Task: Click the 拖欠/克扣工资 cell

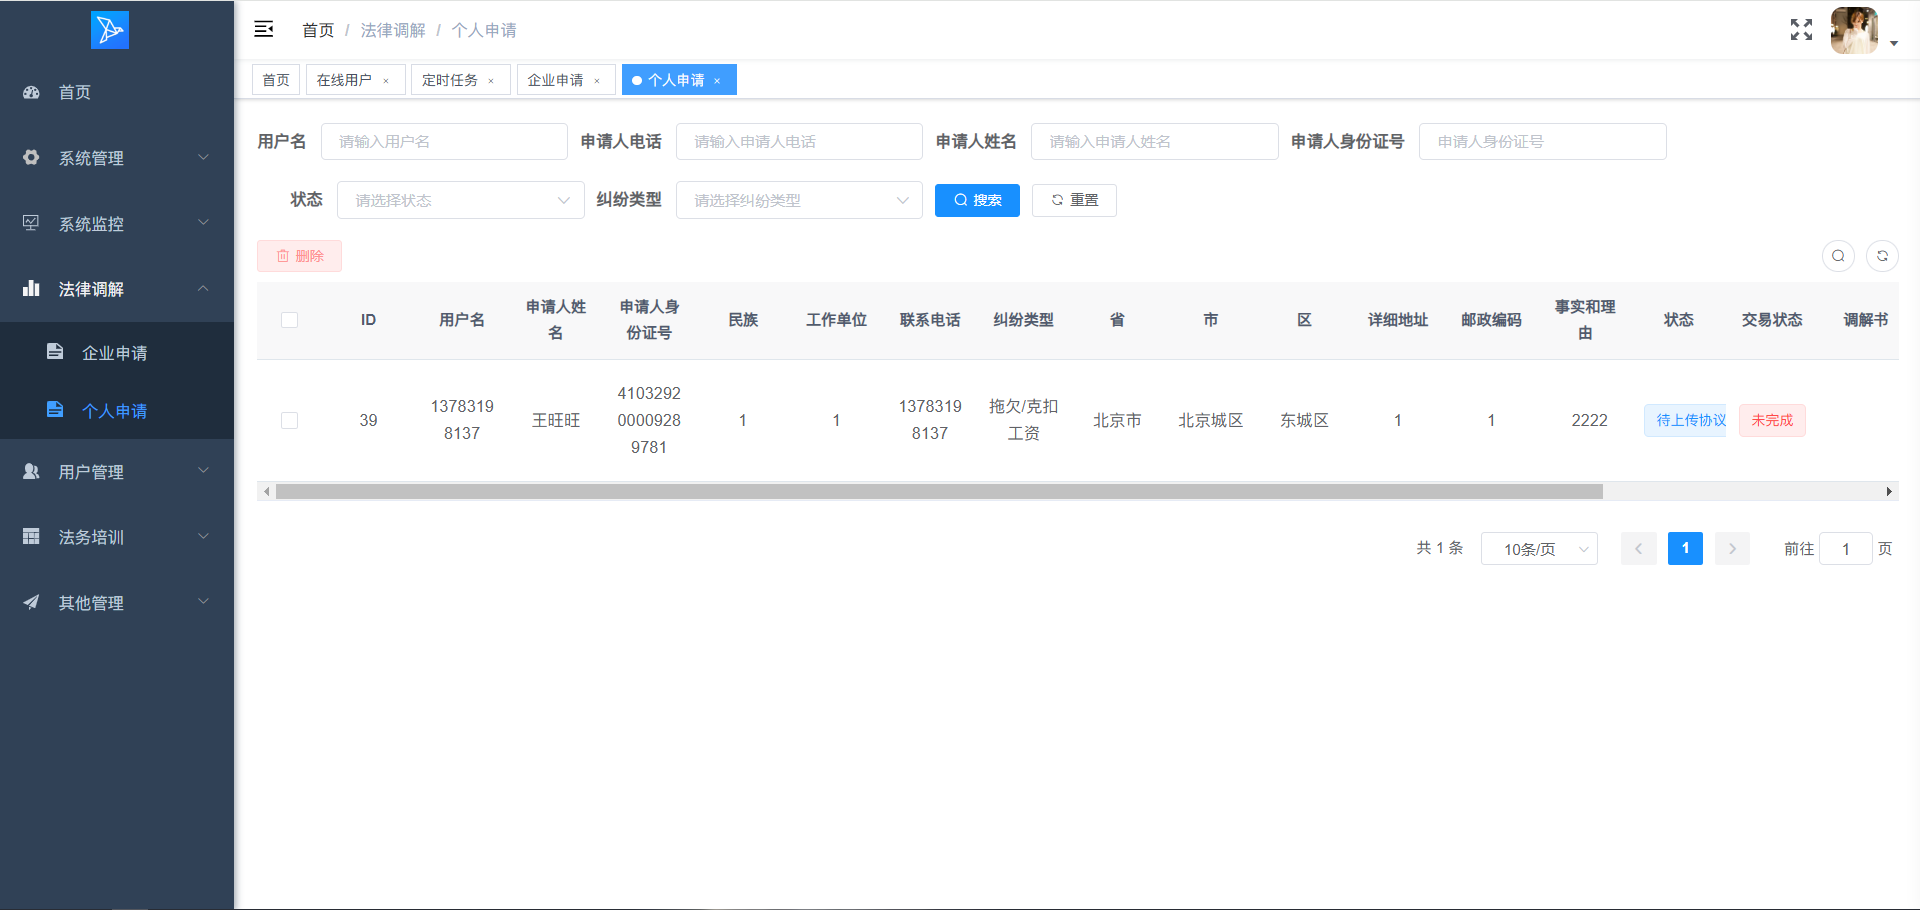Action: click(1023, 420)
